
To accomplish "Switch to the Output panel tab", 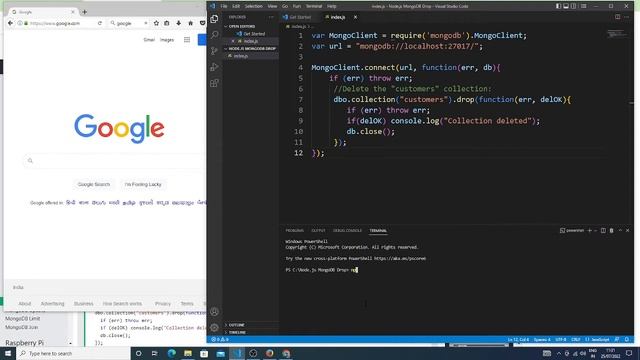I will pos(318,231).
